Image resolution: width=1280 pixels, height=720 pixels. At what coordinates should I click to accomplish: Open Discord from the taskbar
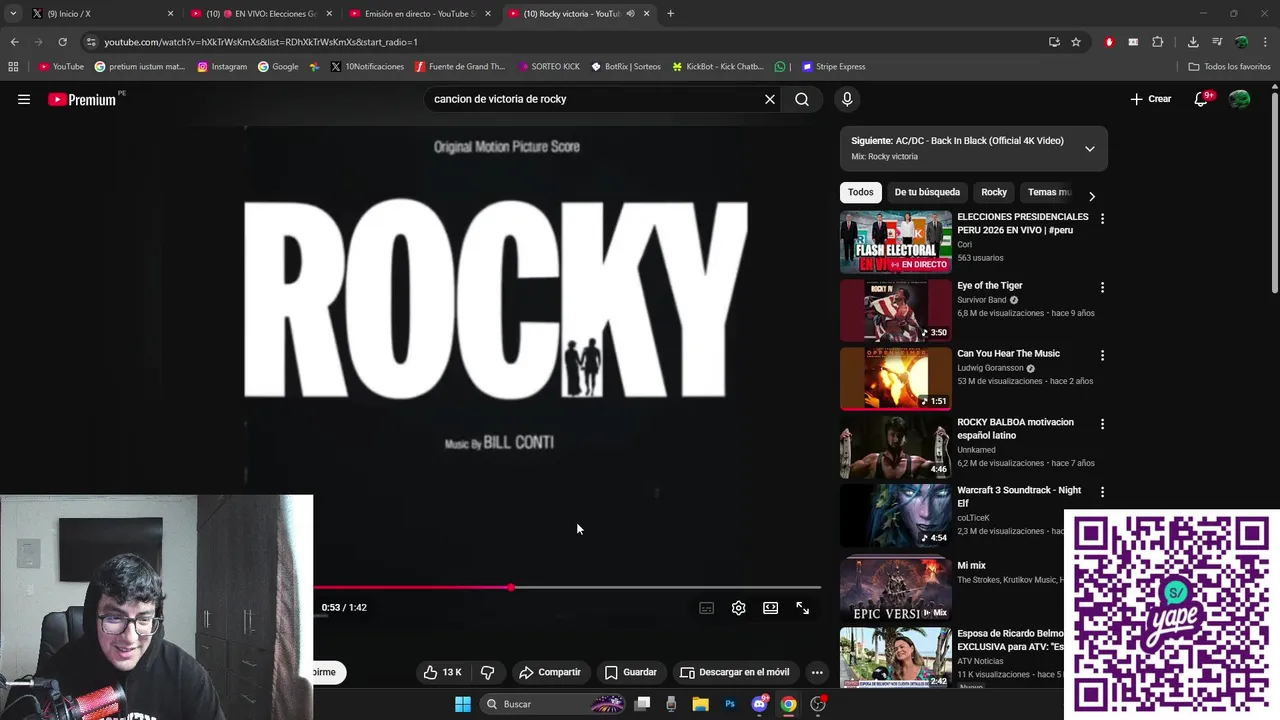click(x=759, y=704)
